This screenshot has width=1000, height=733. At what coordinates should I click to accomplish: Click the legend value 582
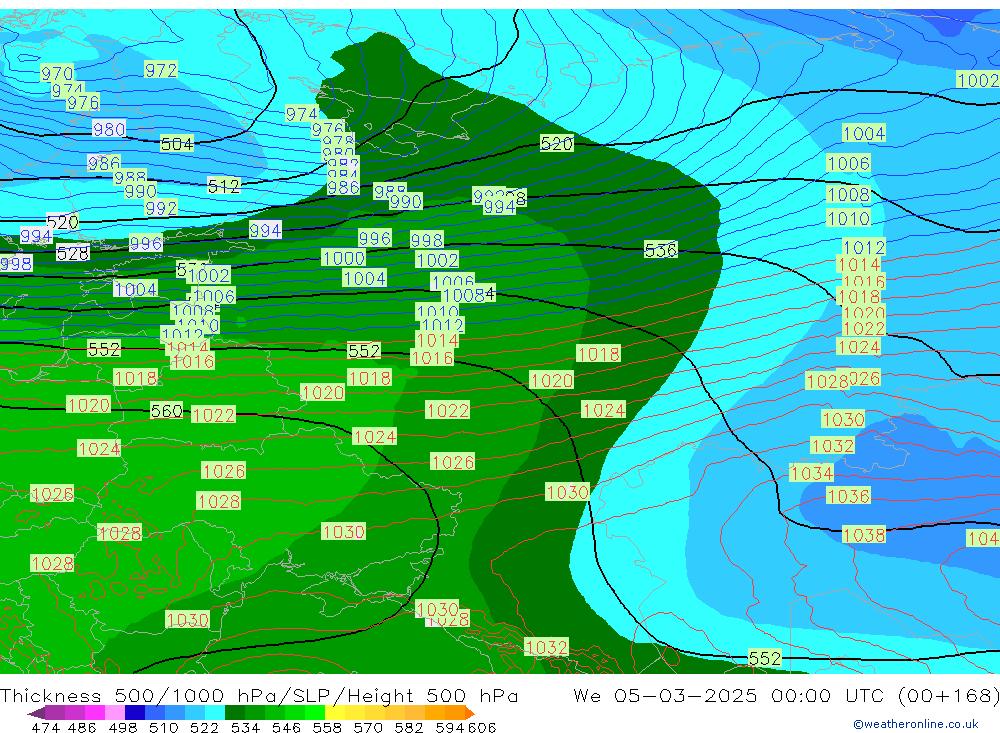click(x=408, y=727)
